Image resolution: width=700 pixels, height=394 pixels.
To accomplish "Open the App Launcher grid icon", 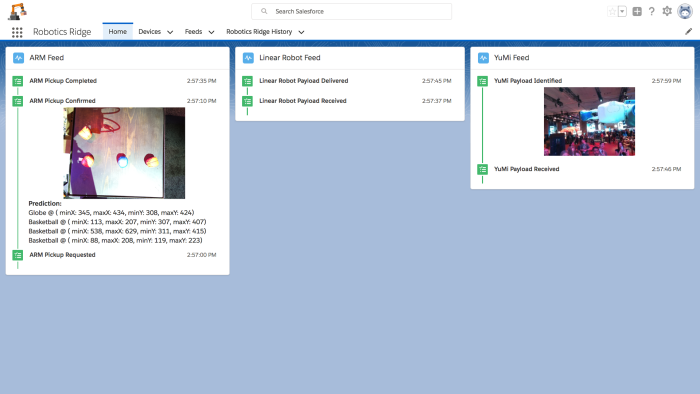I will click(17, 32).
